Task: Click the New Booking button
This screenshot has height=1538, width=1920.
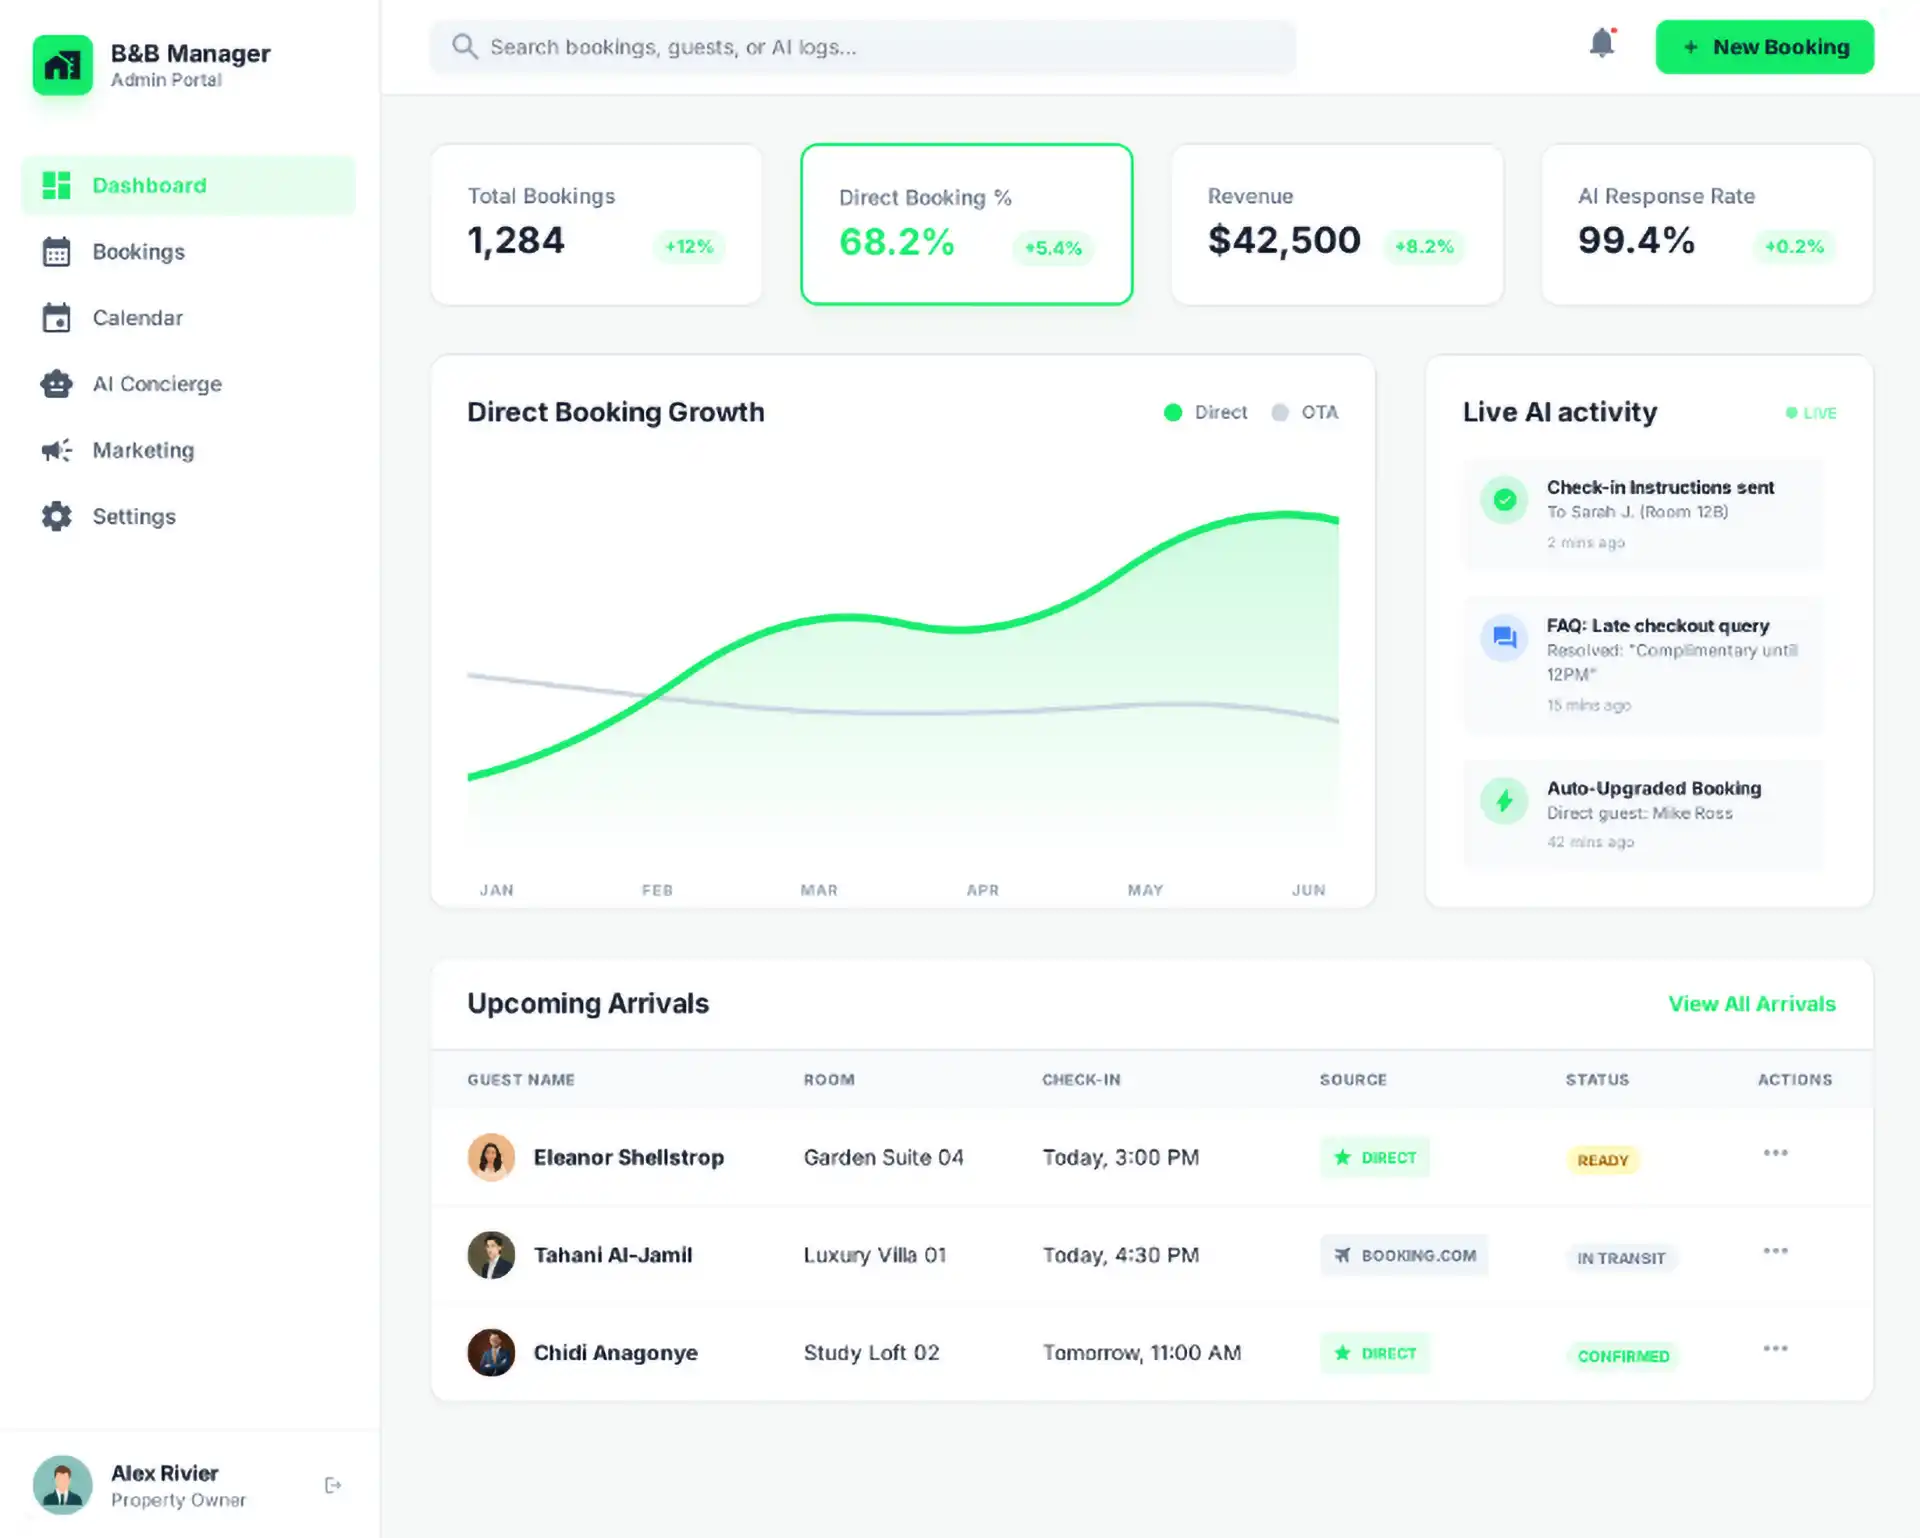Action: click(1764, 47)
